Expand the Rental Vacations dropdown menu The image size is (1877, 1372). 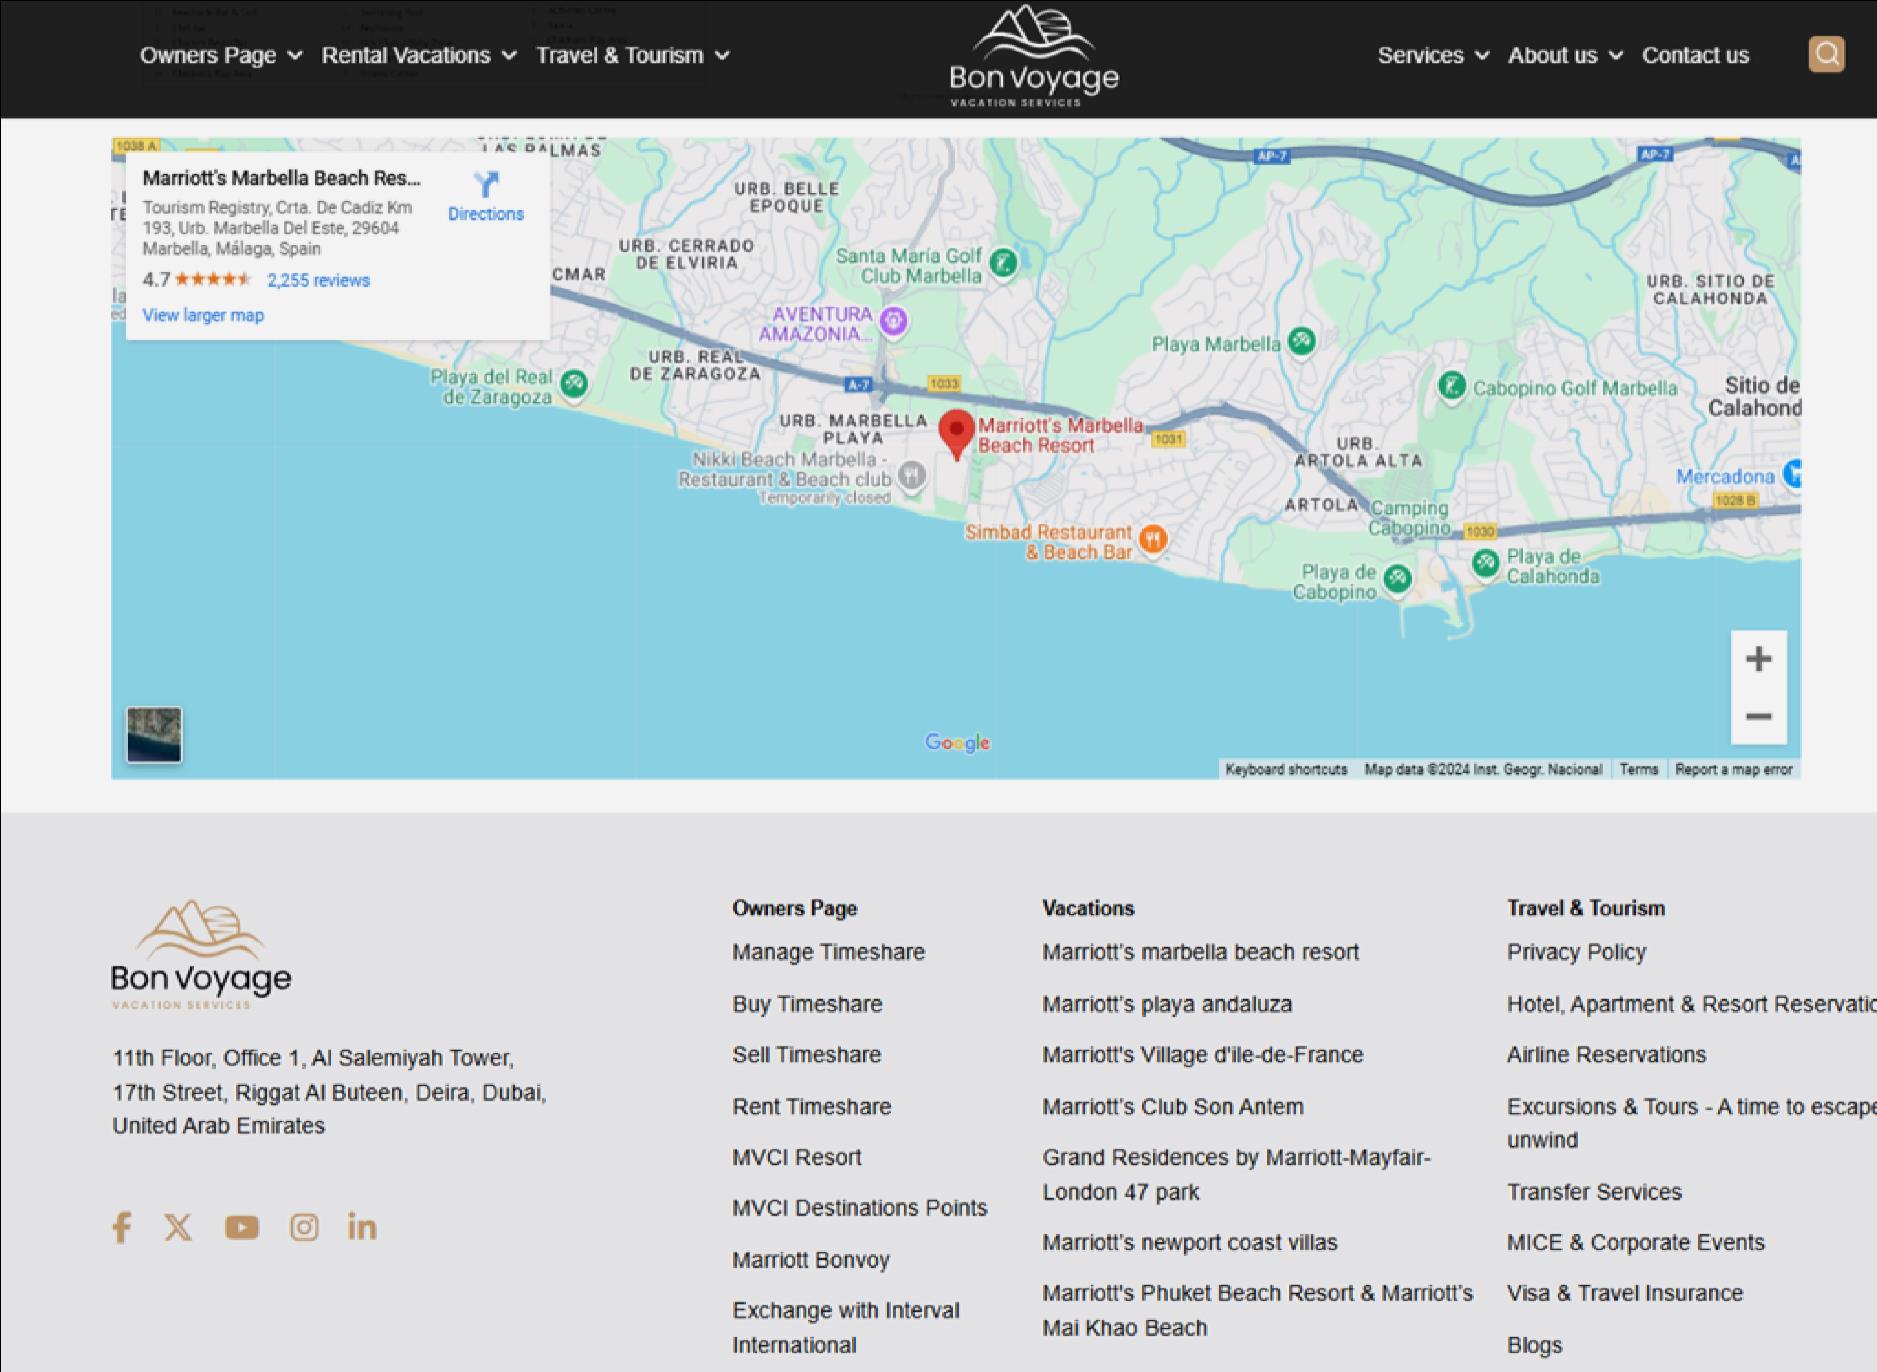coord(419,55)
